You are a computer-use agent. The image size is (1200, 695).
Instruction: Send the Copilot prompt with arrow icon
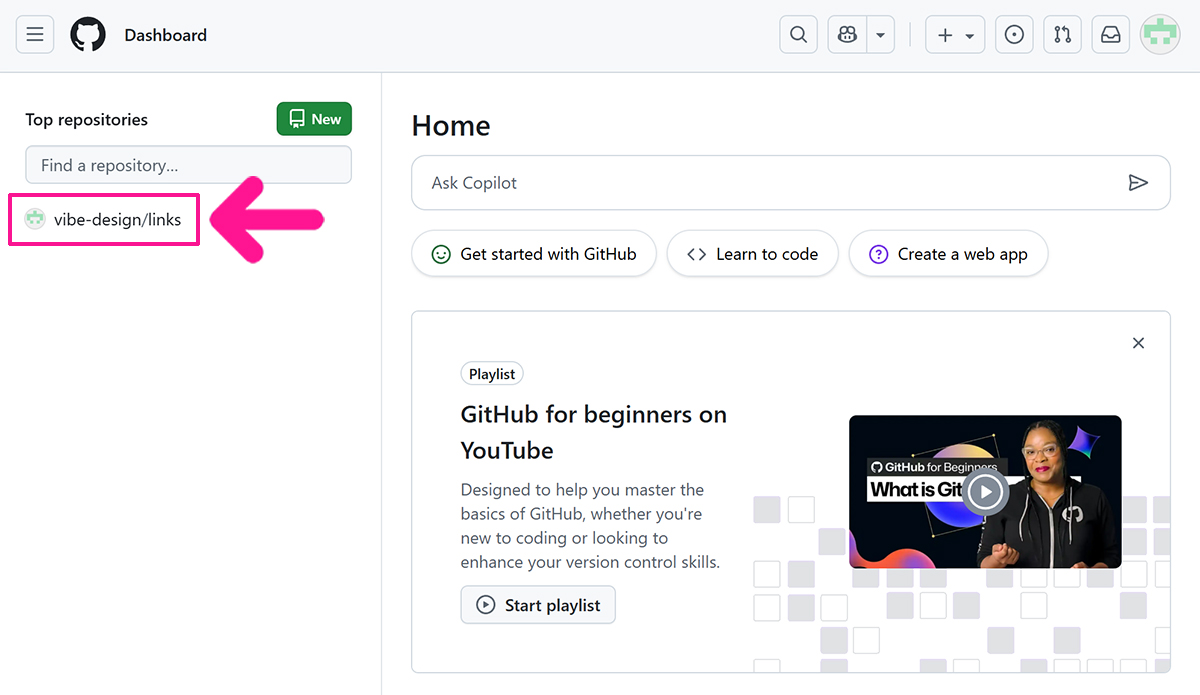(x=1137, y=183)
